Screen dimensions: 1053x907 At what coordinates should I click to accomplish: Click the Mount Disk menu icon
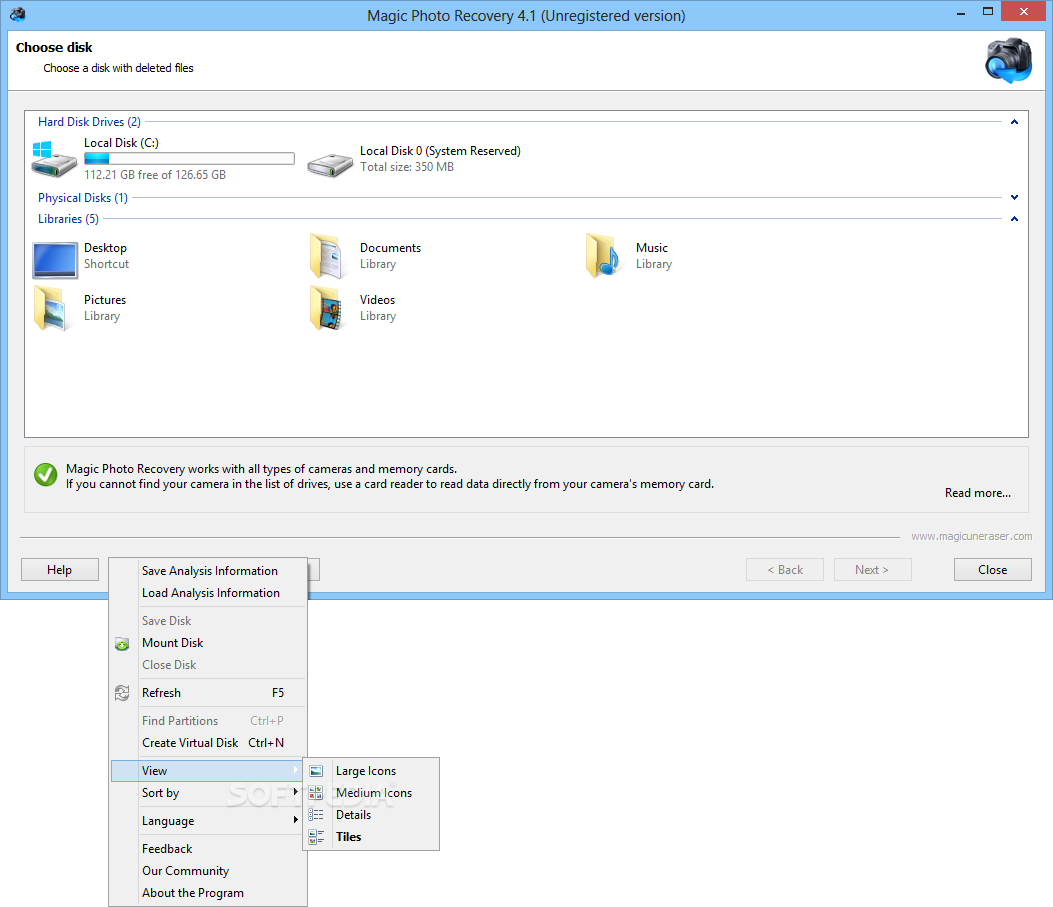click(122, 644)
